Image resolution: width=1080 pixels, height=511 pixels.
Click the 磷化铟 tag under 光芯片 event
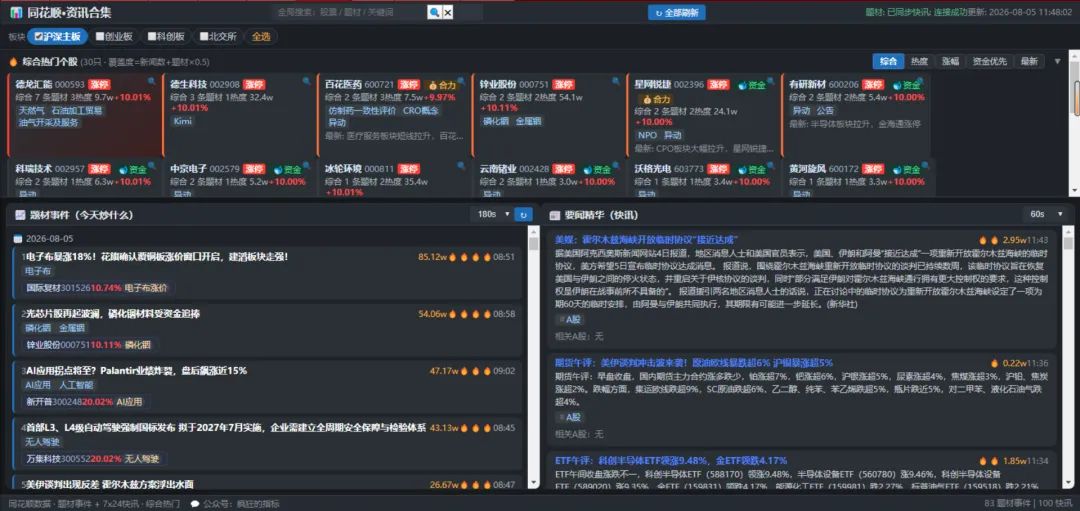coord(38,328)
